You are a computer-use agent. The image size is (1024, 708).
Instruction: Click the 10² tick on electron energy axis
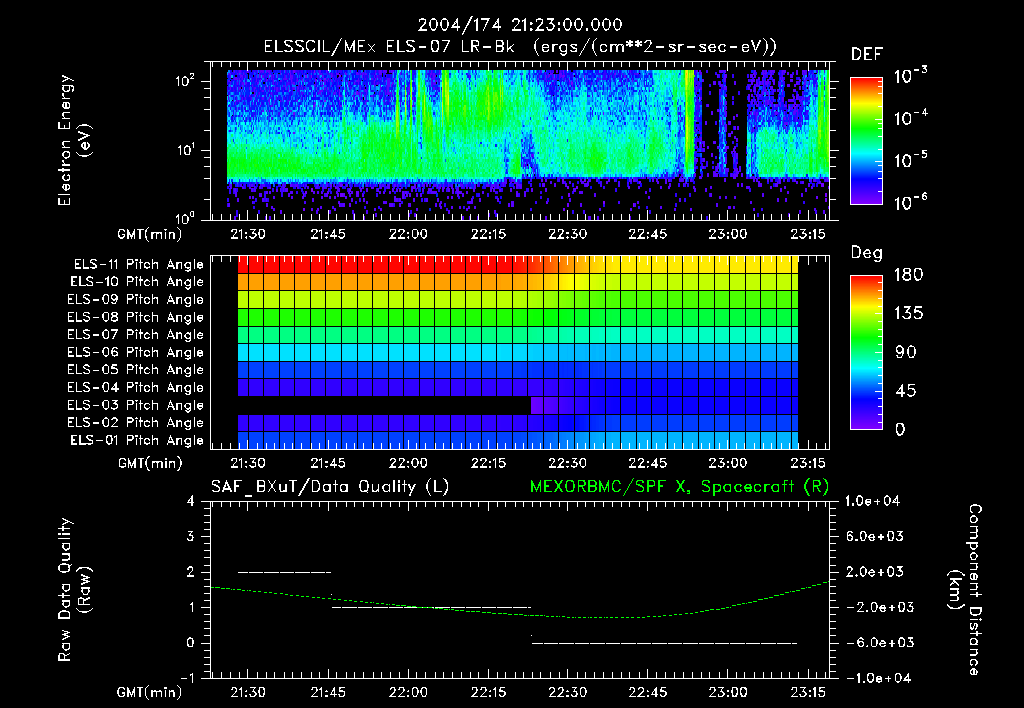tap(185, 81)
